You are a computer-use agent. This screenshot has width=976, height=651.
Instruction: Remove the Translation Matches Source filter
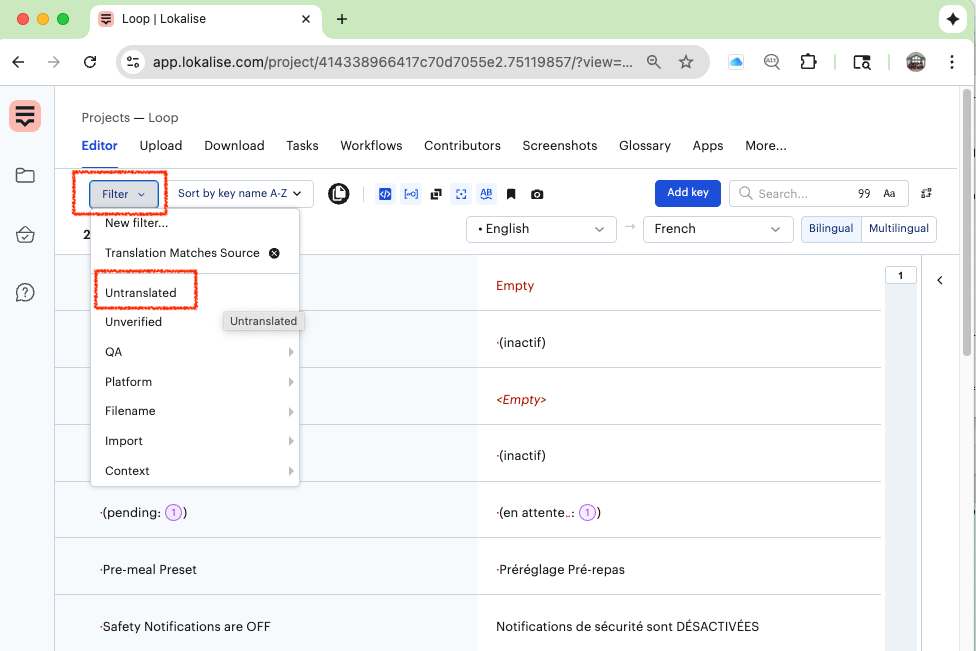click(274, 254)
